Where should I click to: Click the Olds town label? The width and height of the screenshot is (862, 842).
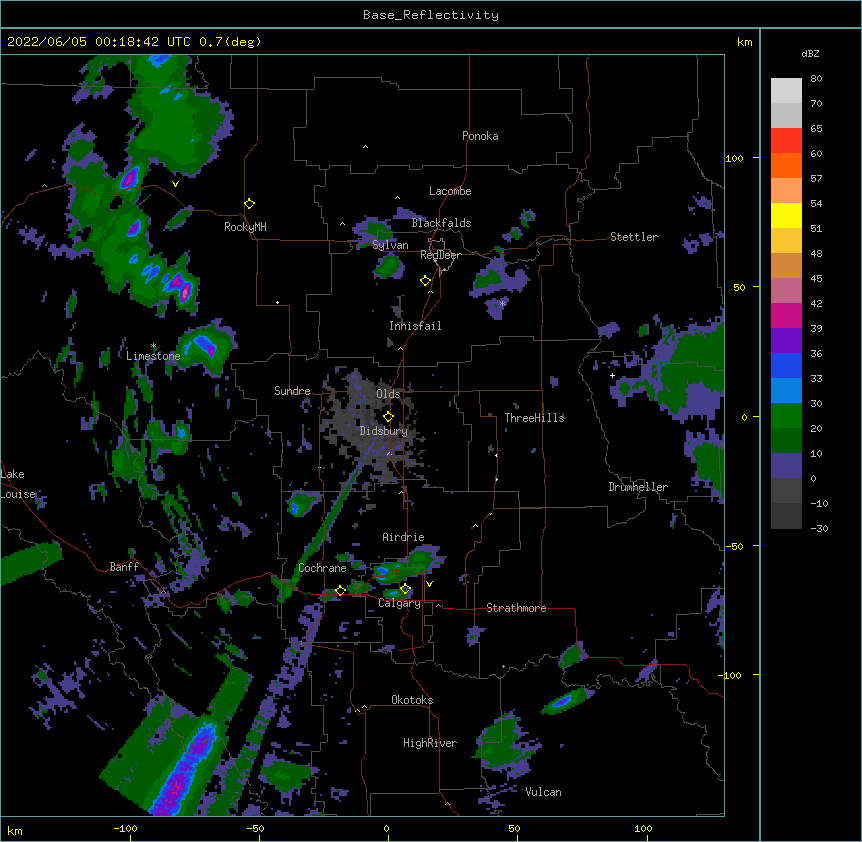point(388,394)
